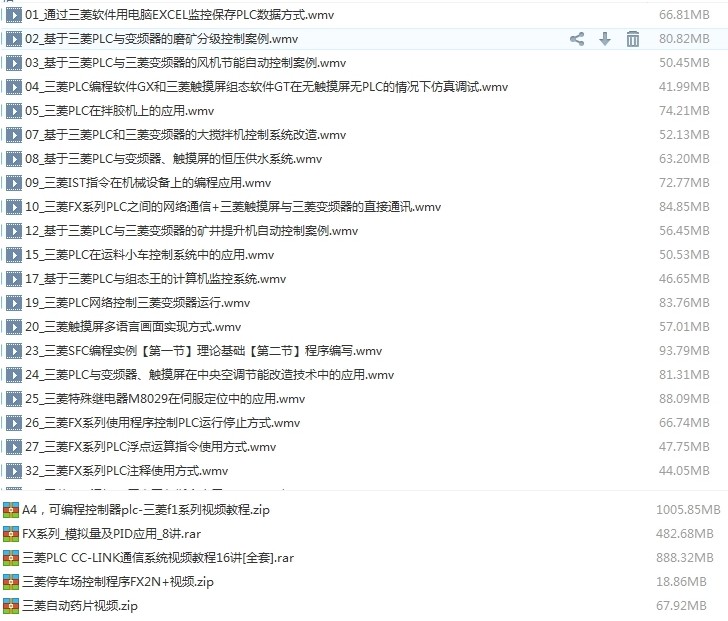This screenshot has width=728, height=621.
Task: Open file name 05_三菱PLC在拌胶机上的应用.wmv
Action: pos(120,111)
